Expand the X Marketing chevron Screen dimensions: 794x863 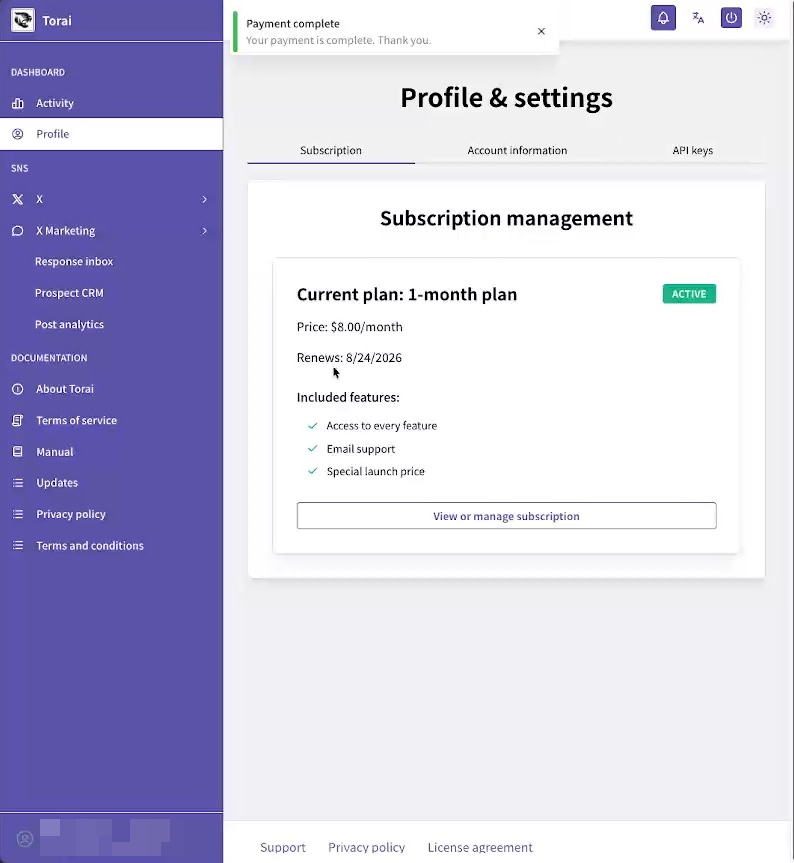pos(204,231)
